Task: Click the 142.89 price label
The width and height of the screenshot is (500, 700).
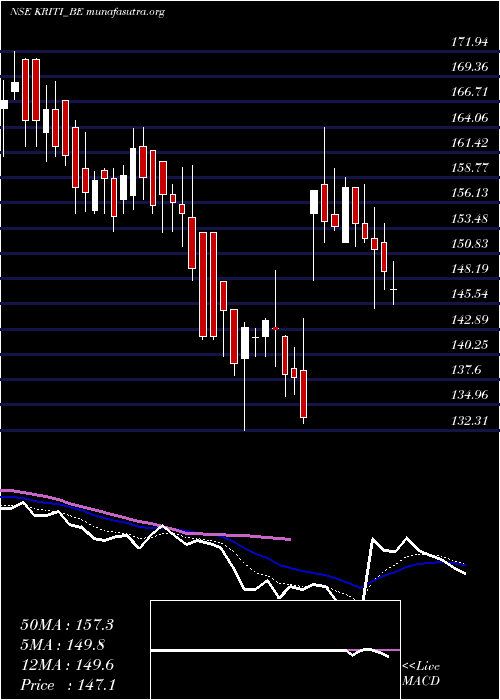Action: click(470, 320)
